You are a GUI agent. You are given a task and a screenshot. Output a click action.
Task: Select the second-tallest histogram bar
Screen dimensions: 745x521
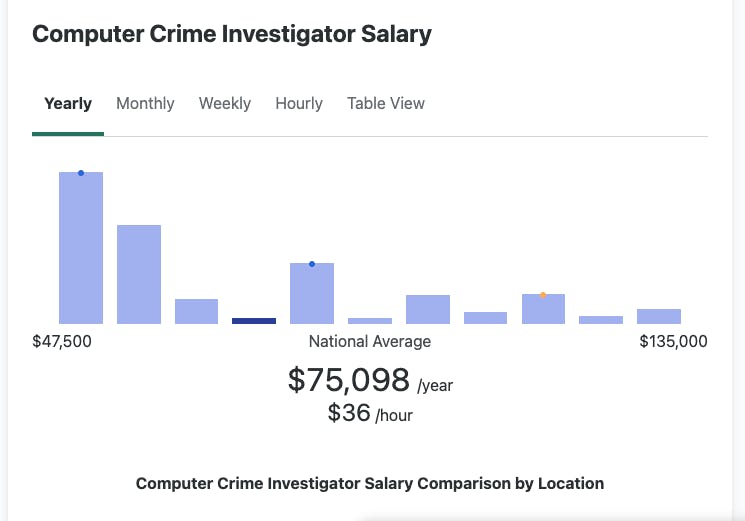click(x=139, y=275)
